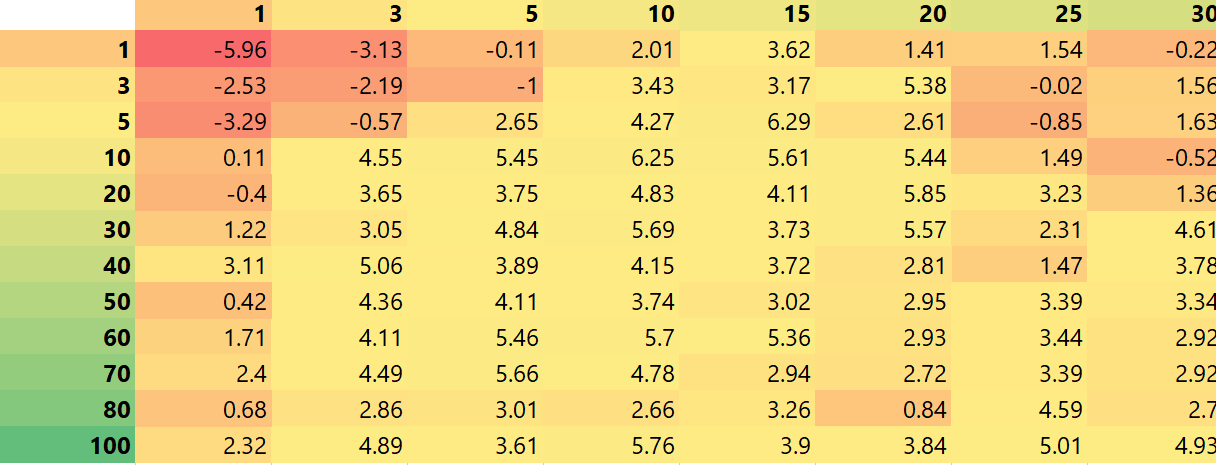Select the cell showing 6.25
The image size is (1216, 465).
click(611, 157)
